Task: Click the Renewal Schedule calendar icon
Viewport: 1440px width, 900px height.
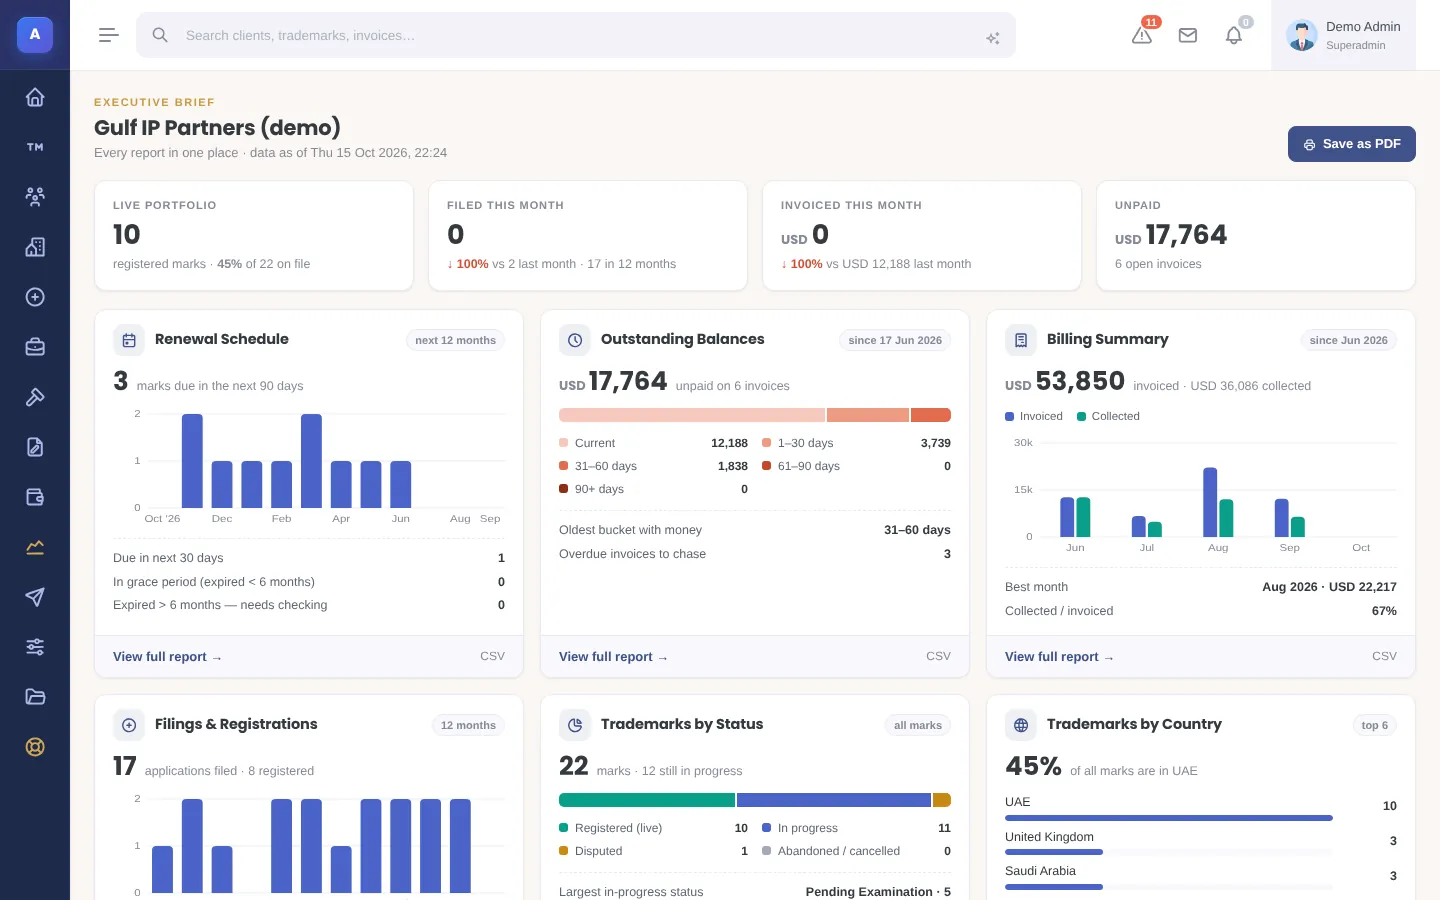Action: tap(129, 340)
